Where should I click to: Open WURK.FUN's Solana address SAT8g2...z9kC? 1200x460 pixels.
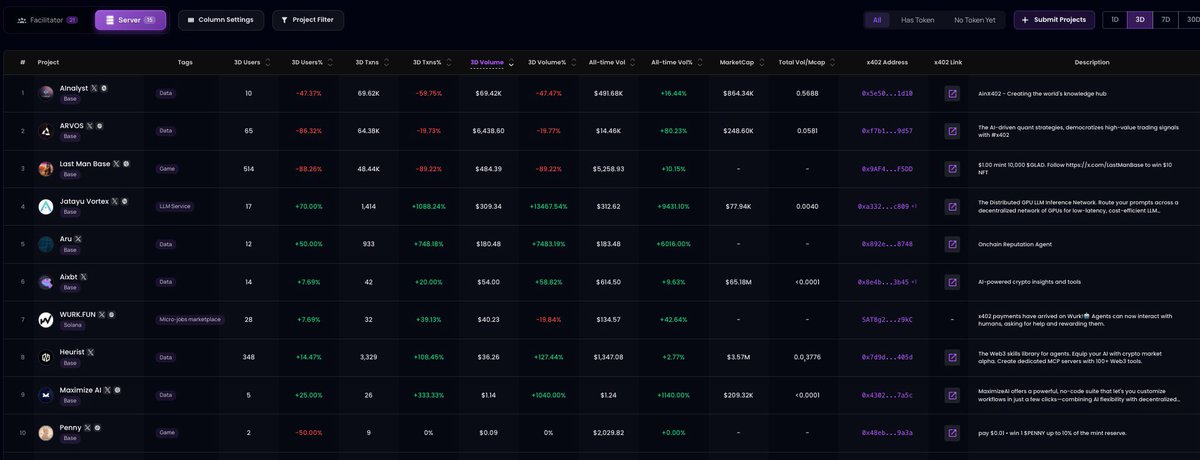(x=887, y=320)
